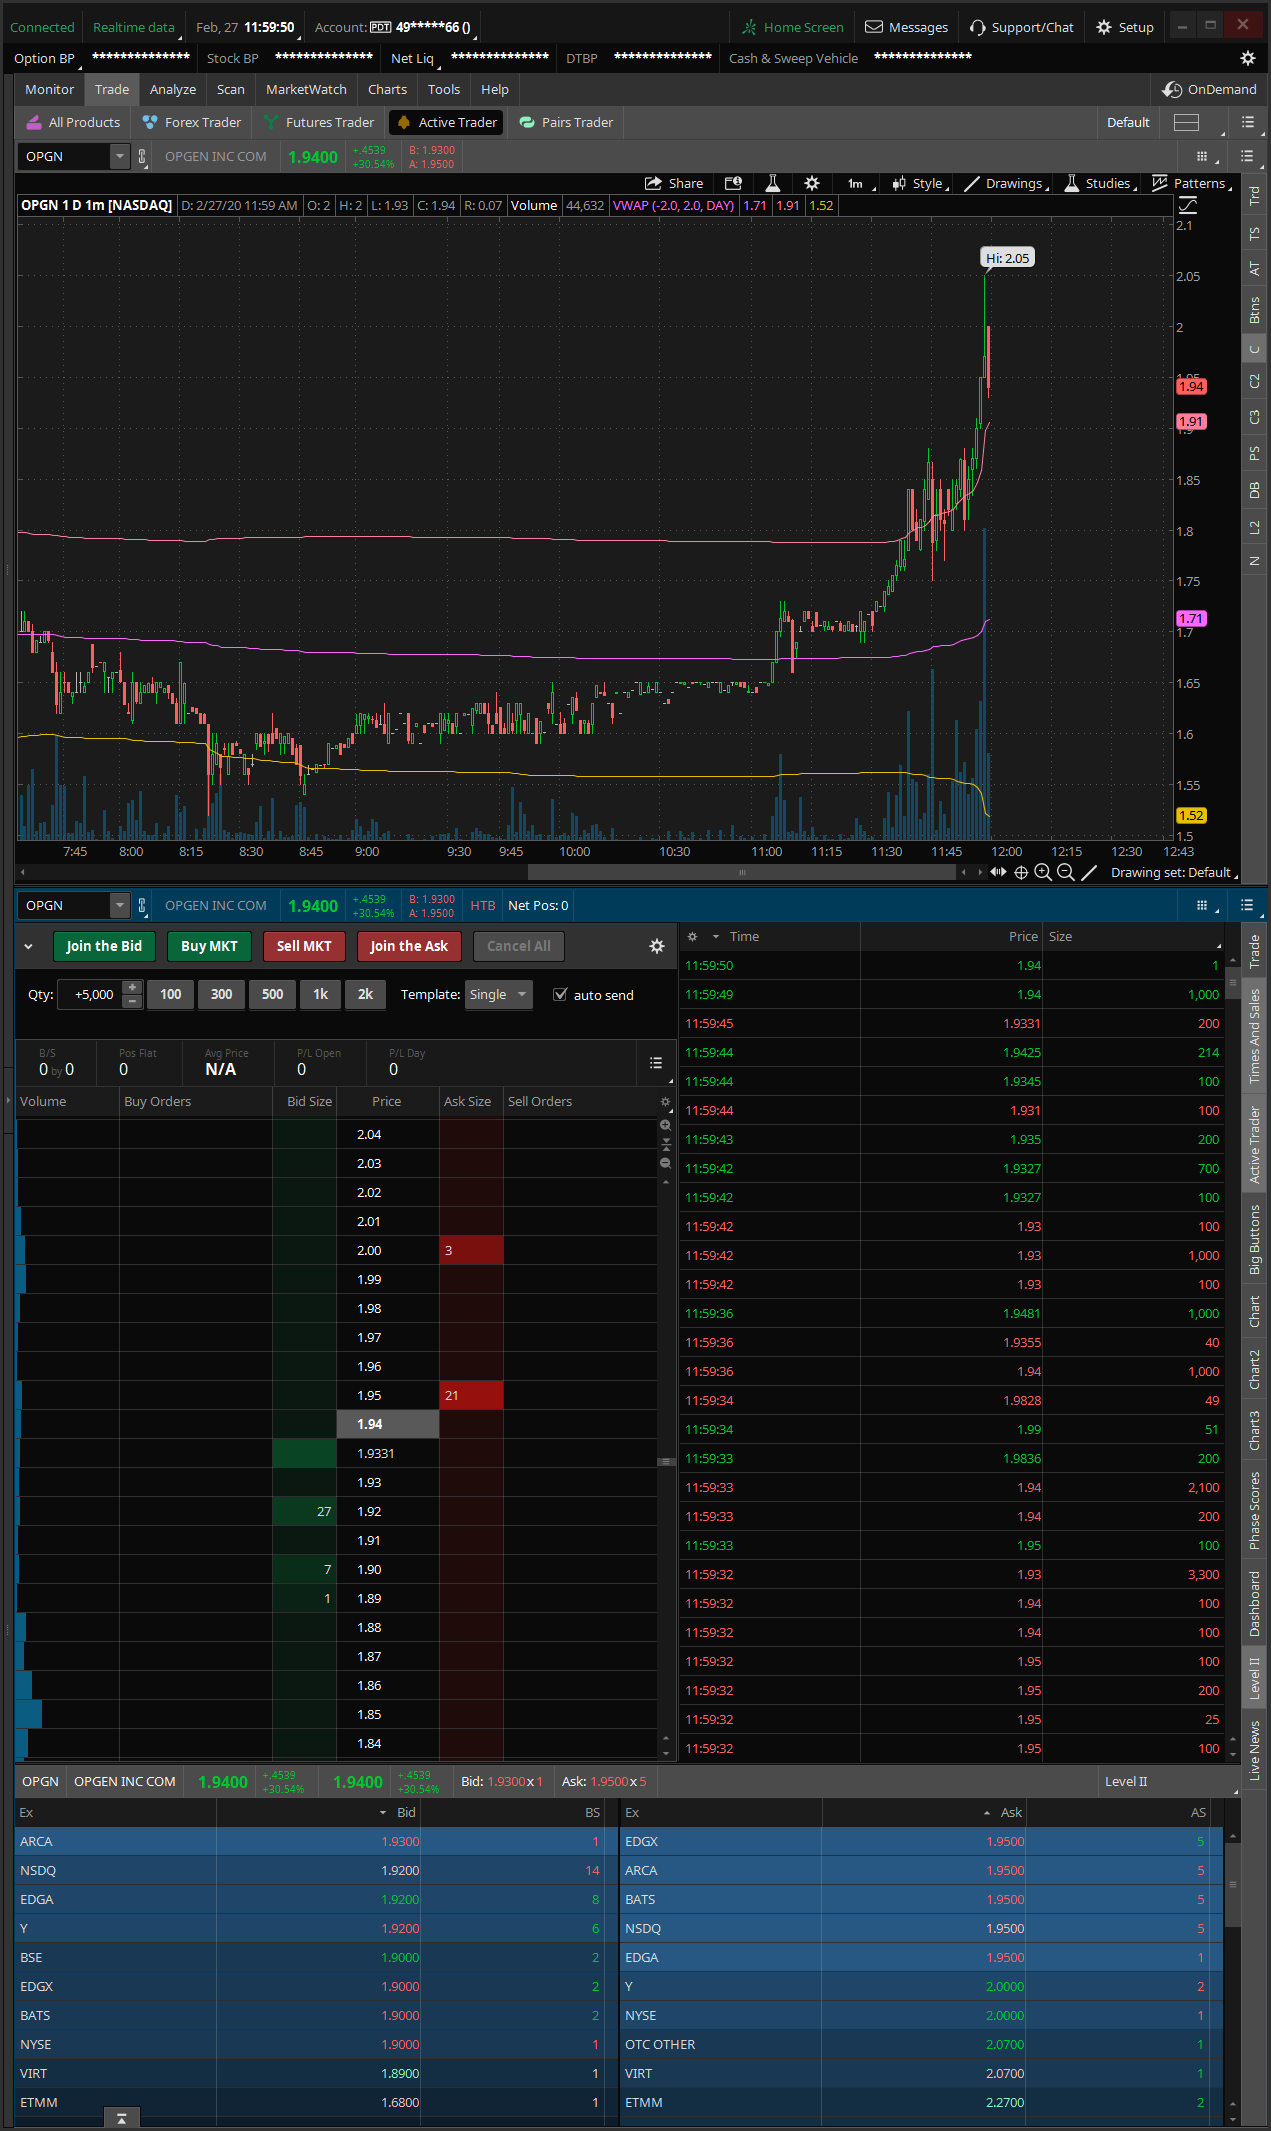Increase quantity with plus stepper

[x=132, y=988]
